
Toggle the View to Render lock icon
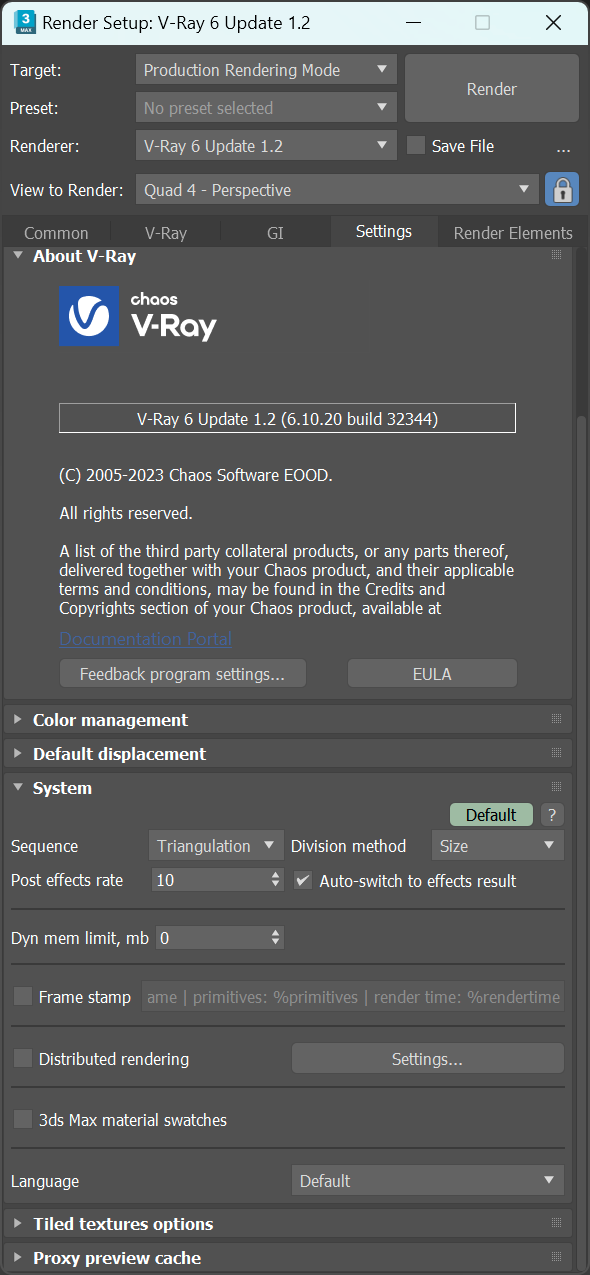(562, 190)
